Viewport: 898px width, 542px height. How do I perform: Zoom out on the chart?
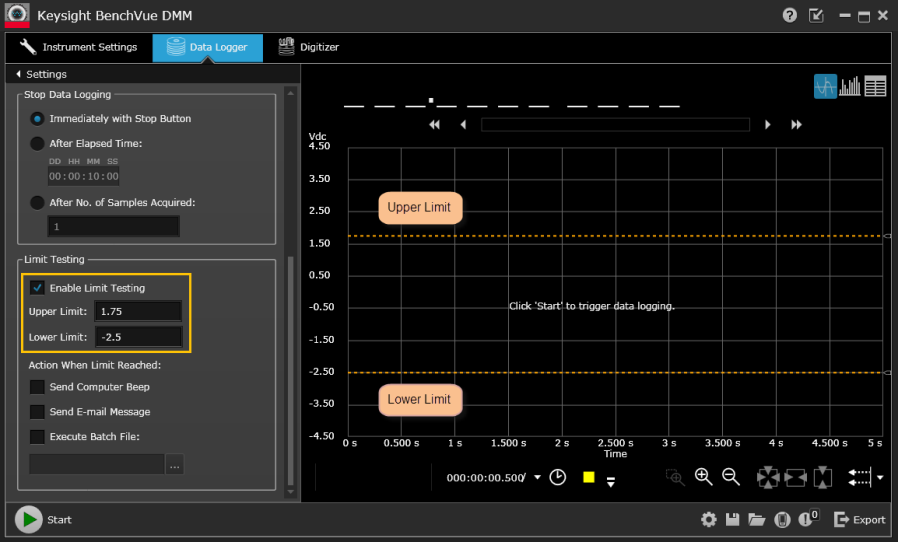coord(731,477)
